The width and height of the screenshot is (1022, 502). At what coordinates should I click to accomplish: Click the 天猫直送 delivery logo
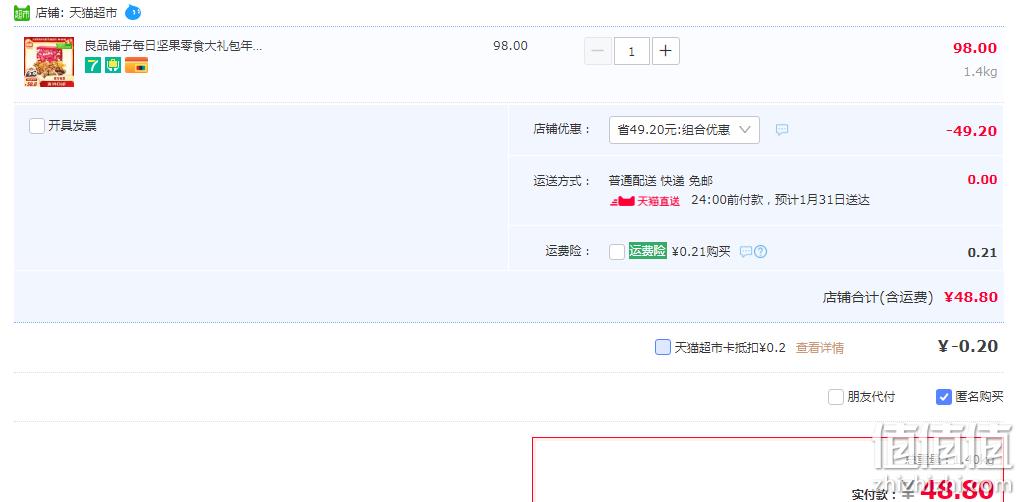click(x=645, y=201)
